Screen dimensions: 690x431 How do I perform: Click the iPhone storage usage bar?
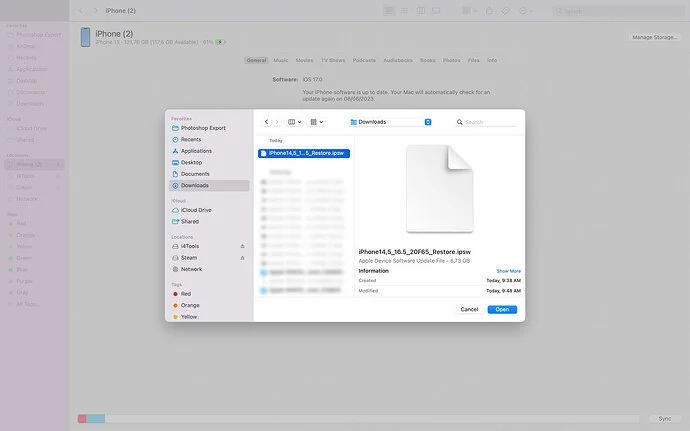point(358,419)
